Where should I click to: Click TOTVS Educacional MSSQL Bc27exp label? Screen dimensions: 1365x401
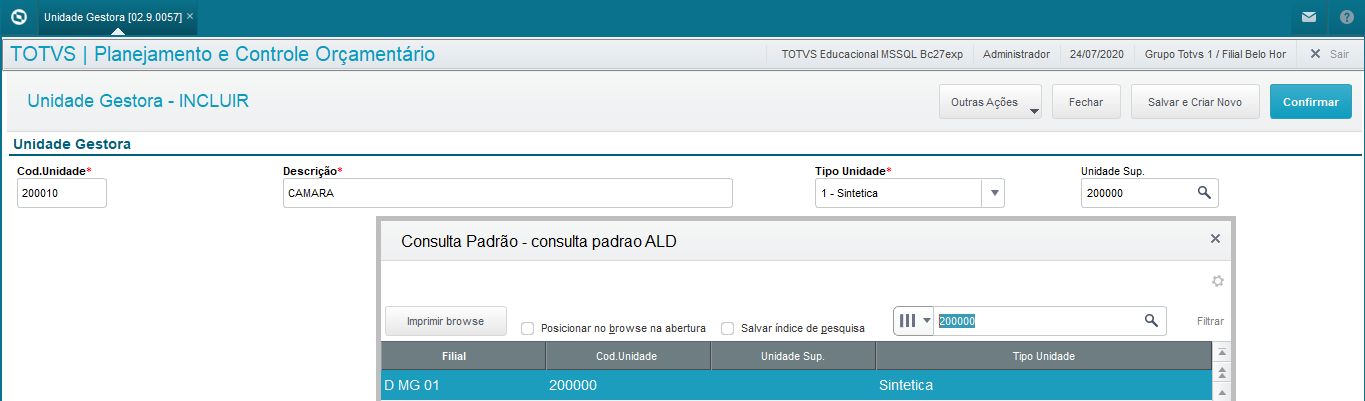click(x=872, y=54)
